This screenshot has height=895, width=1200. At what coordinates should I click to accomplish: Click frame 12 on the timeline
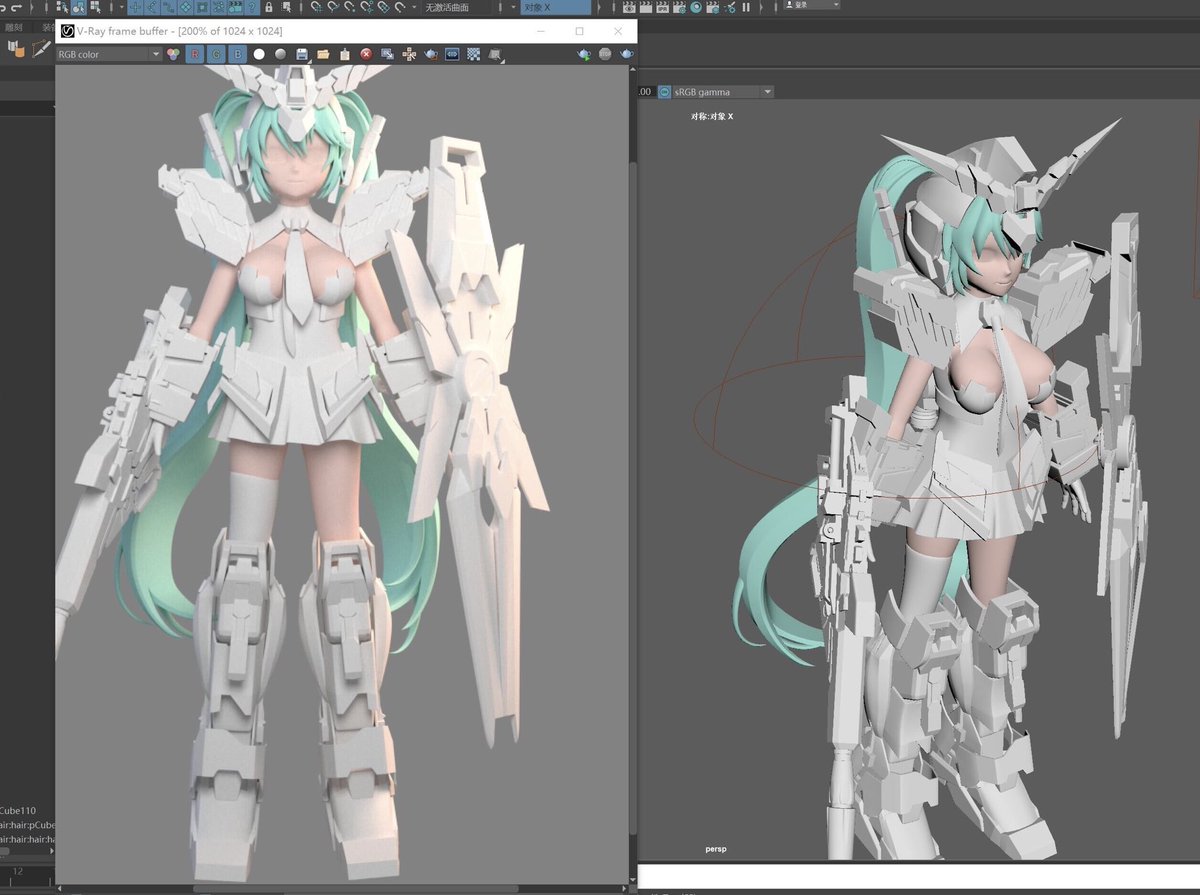click(x=17, y=872)
